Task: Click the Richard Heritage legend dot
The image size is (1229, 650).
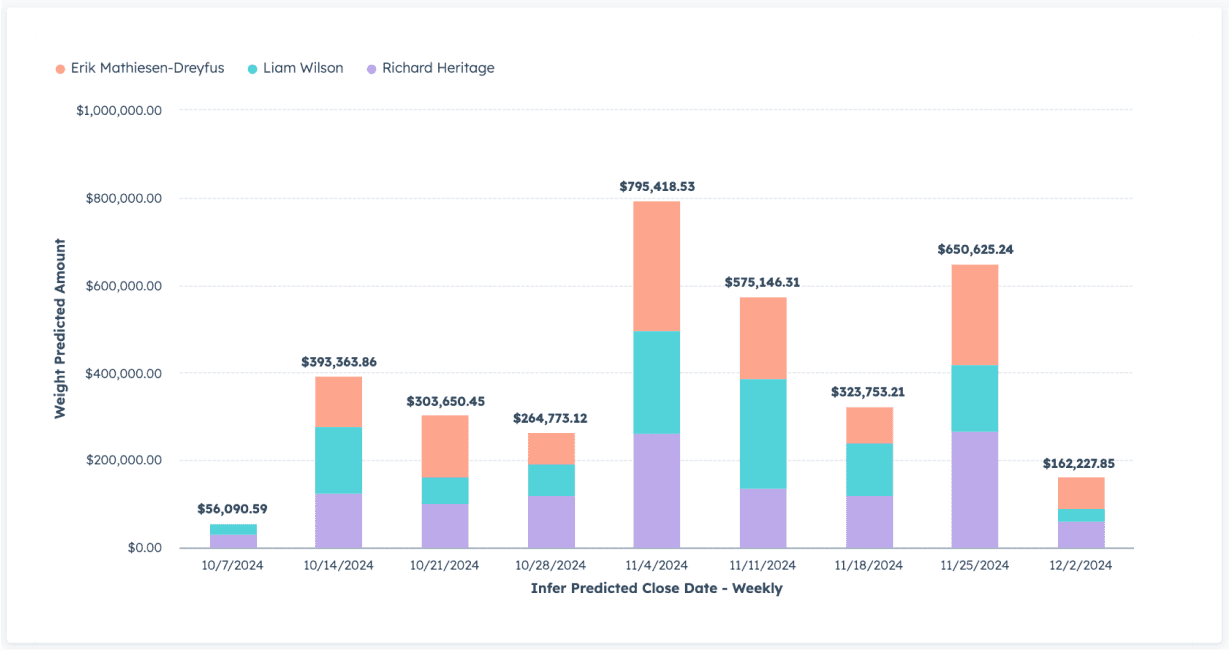Action: click(370, 67)
